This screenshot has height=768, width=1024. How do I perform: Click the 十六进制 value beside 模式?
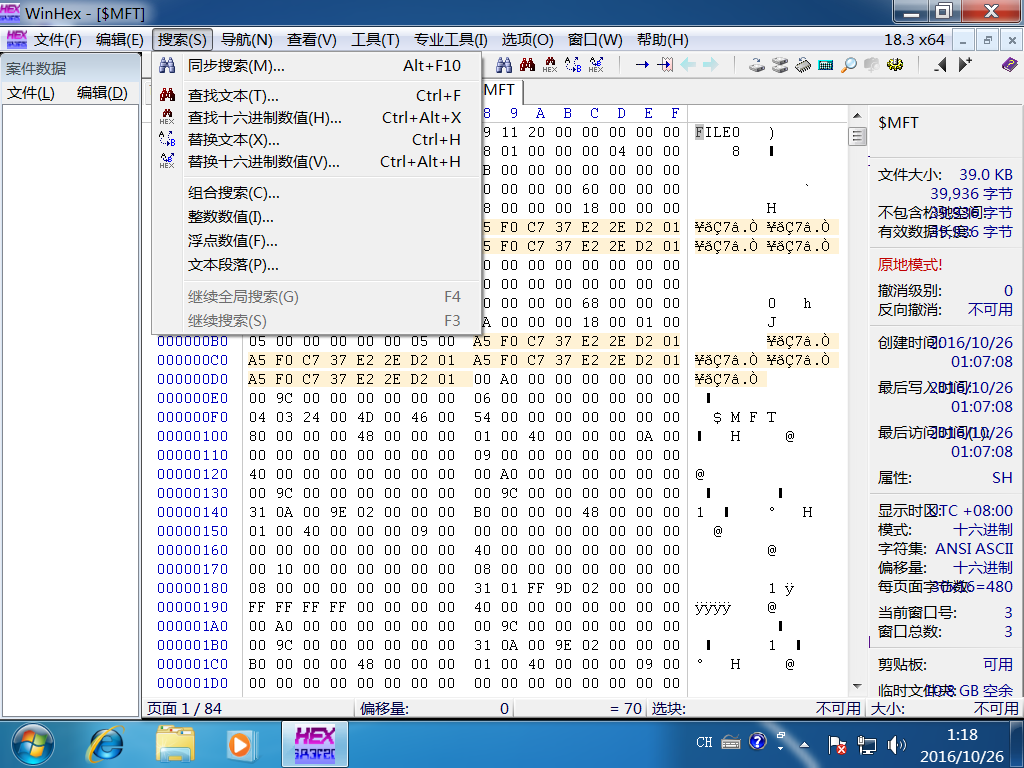[x=983, y=530]
